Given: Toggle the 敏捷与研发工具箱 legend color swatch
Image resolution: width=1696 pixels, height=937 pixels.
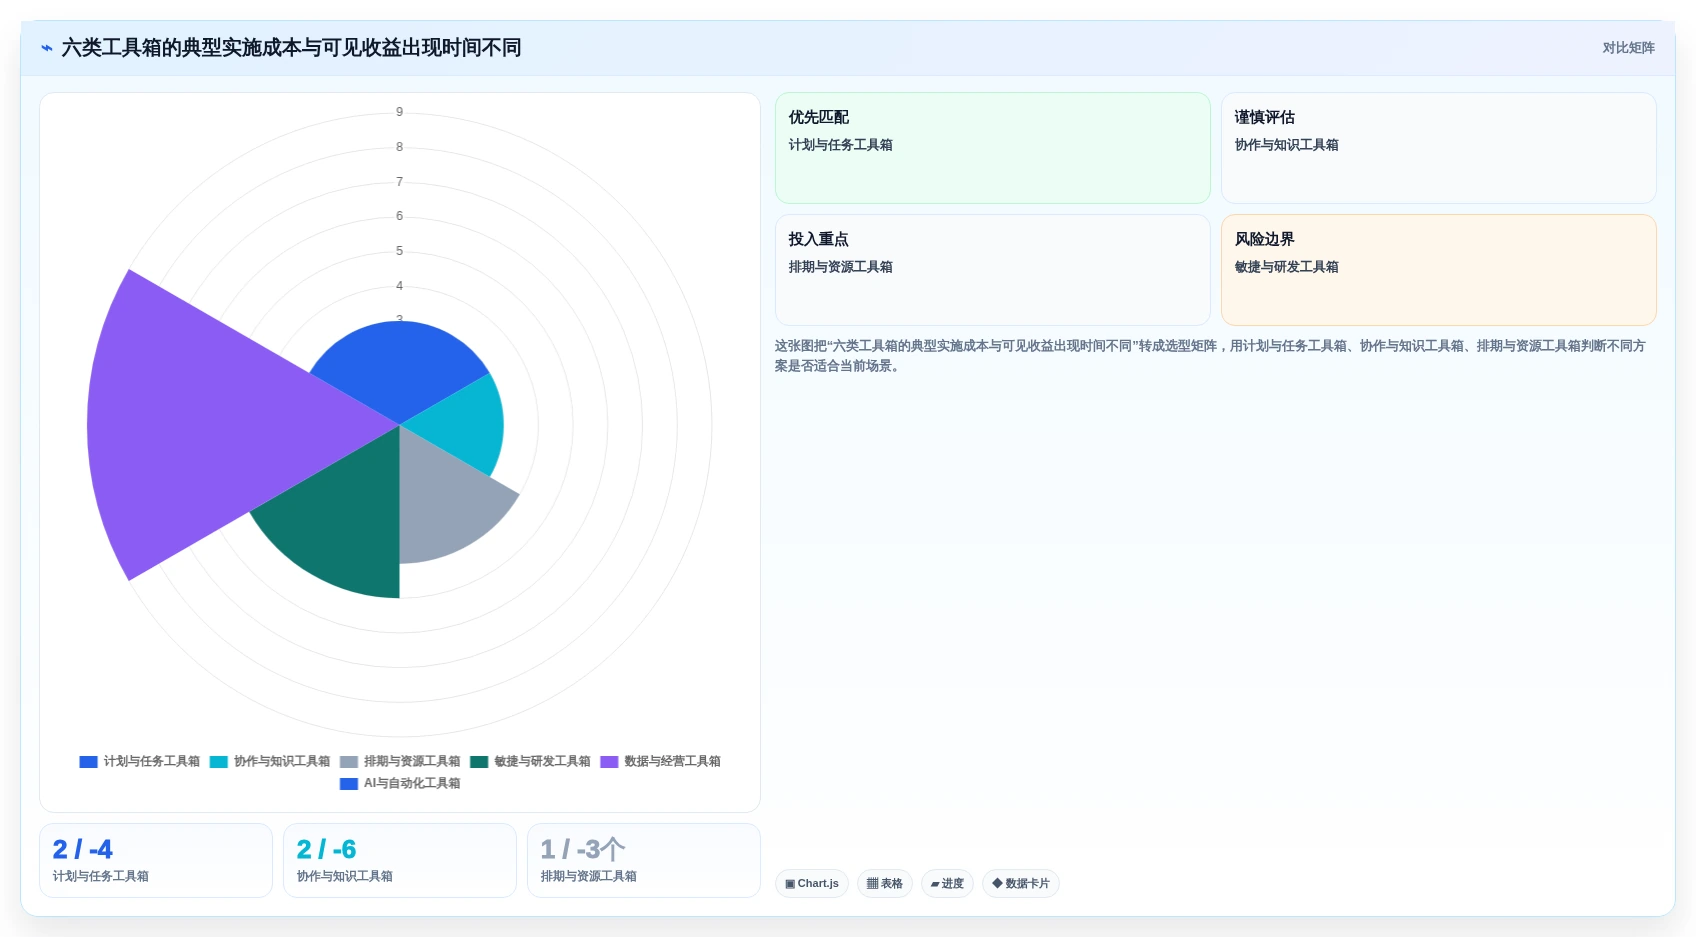Looking at the screenshot, I should 479,762.
